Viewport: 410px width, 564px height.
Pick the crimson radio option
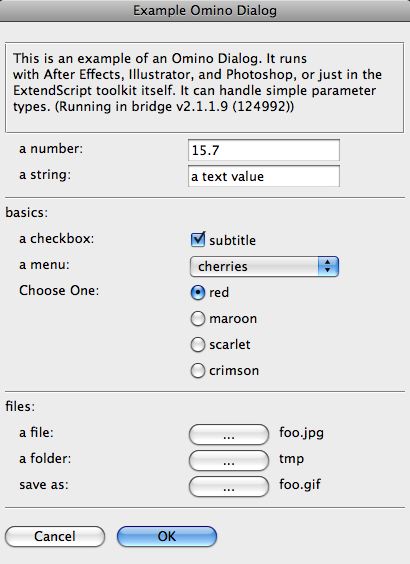pos(198,370)
